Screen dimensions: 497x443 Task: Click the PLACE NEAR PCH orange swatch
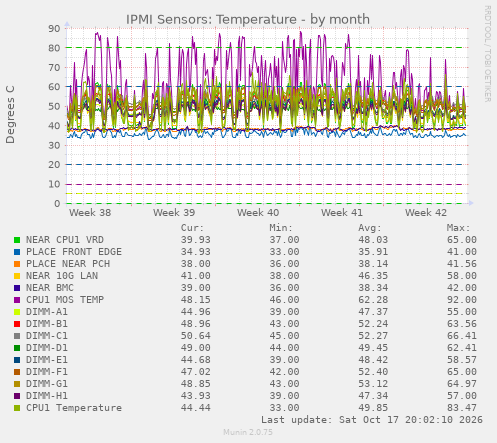(x=17, y=264)
